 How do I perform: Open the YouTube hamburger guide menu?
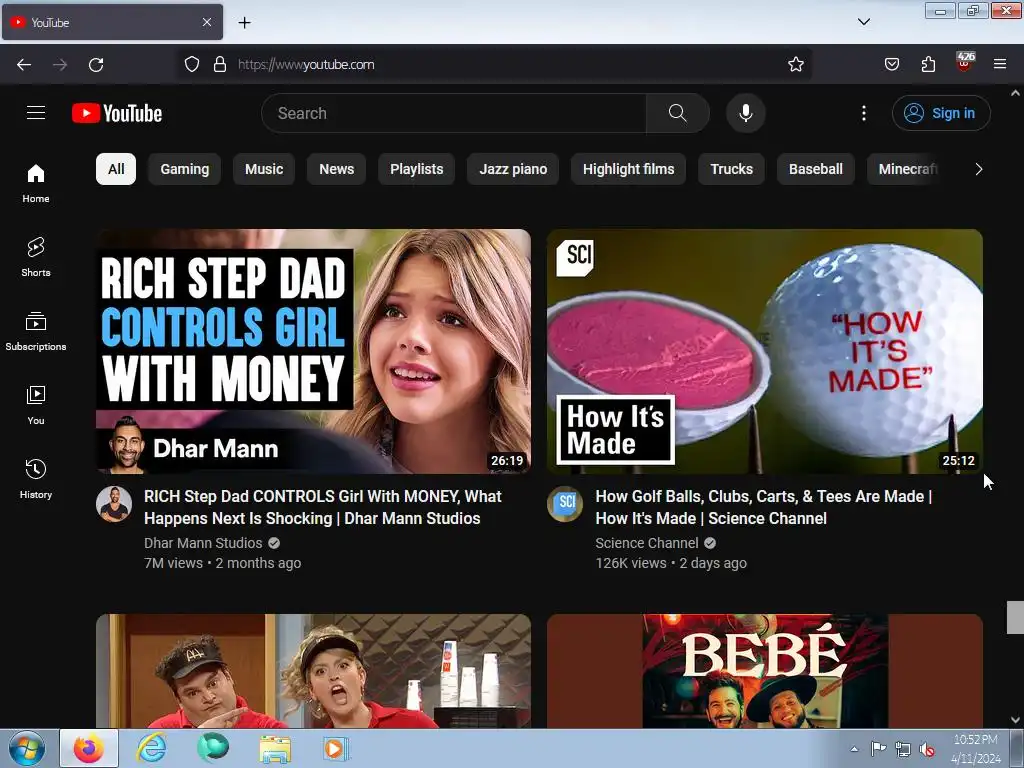click(36, 113)
